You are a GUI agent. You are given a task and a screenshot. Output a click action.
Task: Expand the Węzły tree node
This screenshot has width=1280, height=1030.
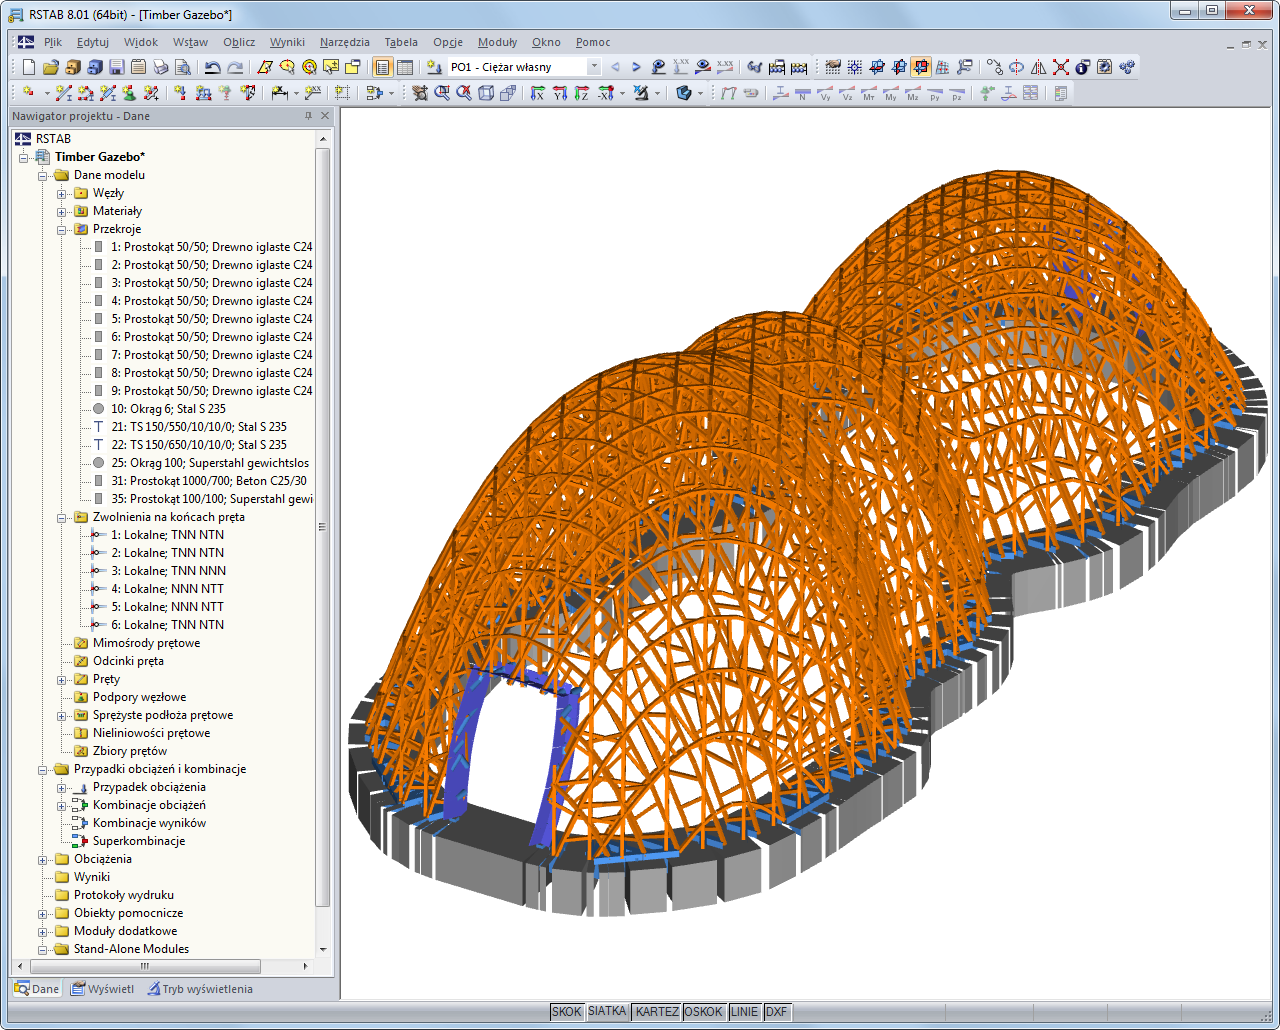(62, 194)
